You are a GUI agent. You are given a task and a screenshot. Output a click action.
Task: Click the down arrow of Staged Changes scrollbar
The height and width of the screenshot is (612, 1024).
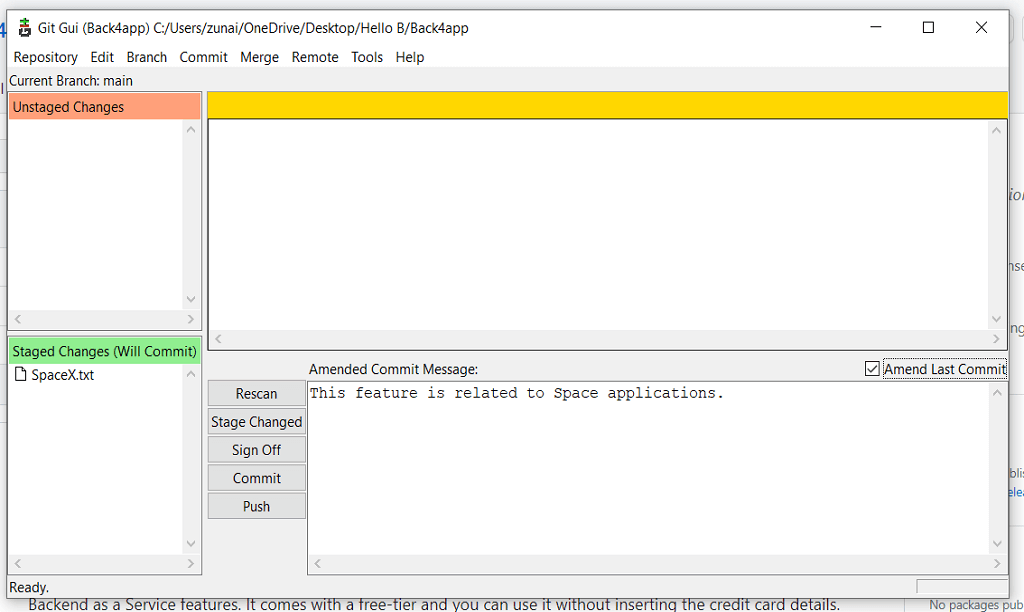(x=191, y=544)
